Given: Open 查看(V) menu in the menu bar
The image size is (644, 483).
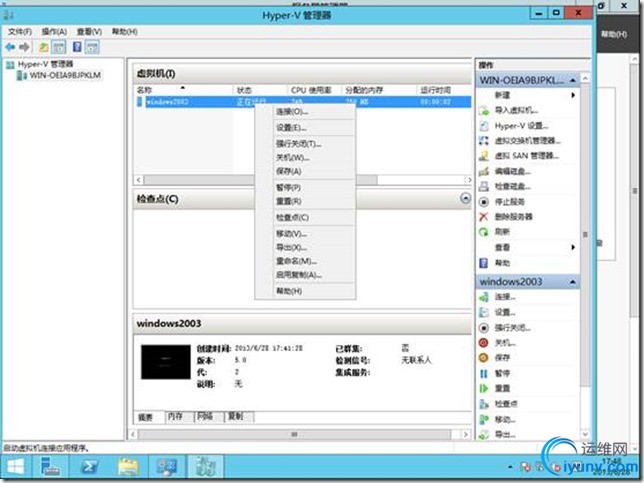Looking at the screenshot, I should point(89,32).
